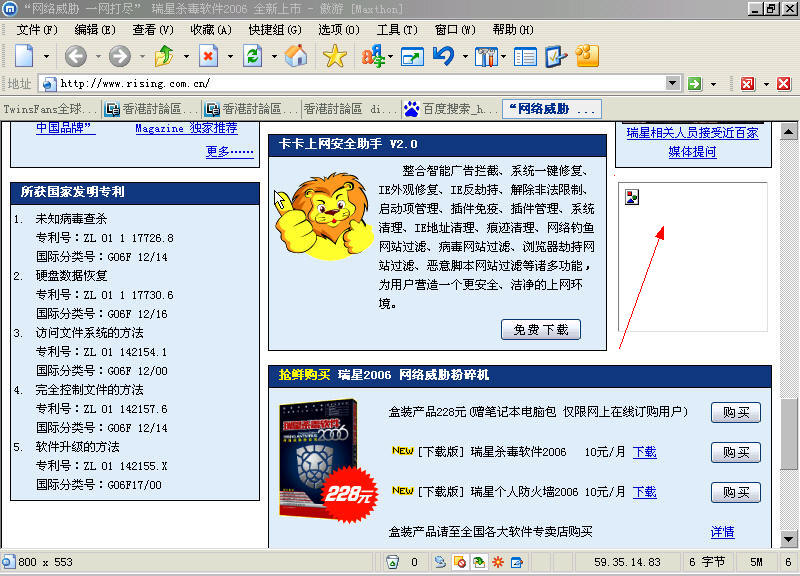
Task: Click the form fill checkmark pen icon
Action: (556, 57)
